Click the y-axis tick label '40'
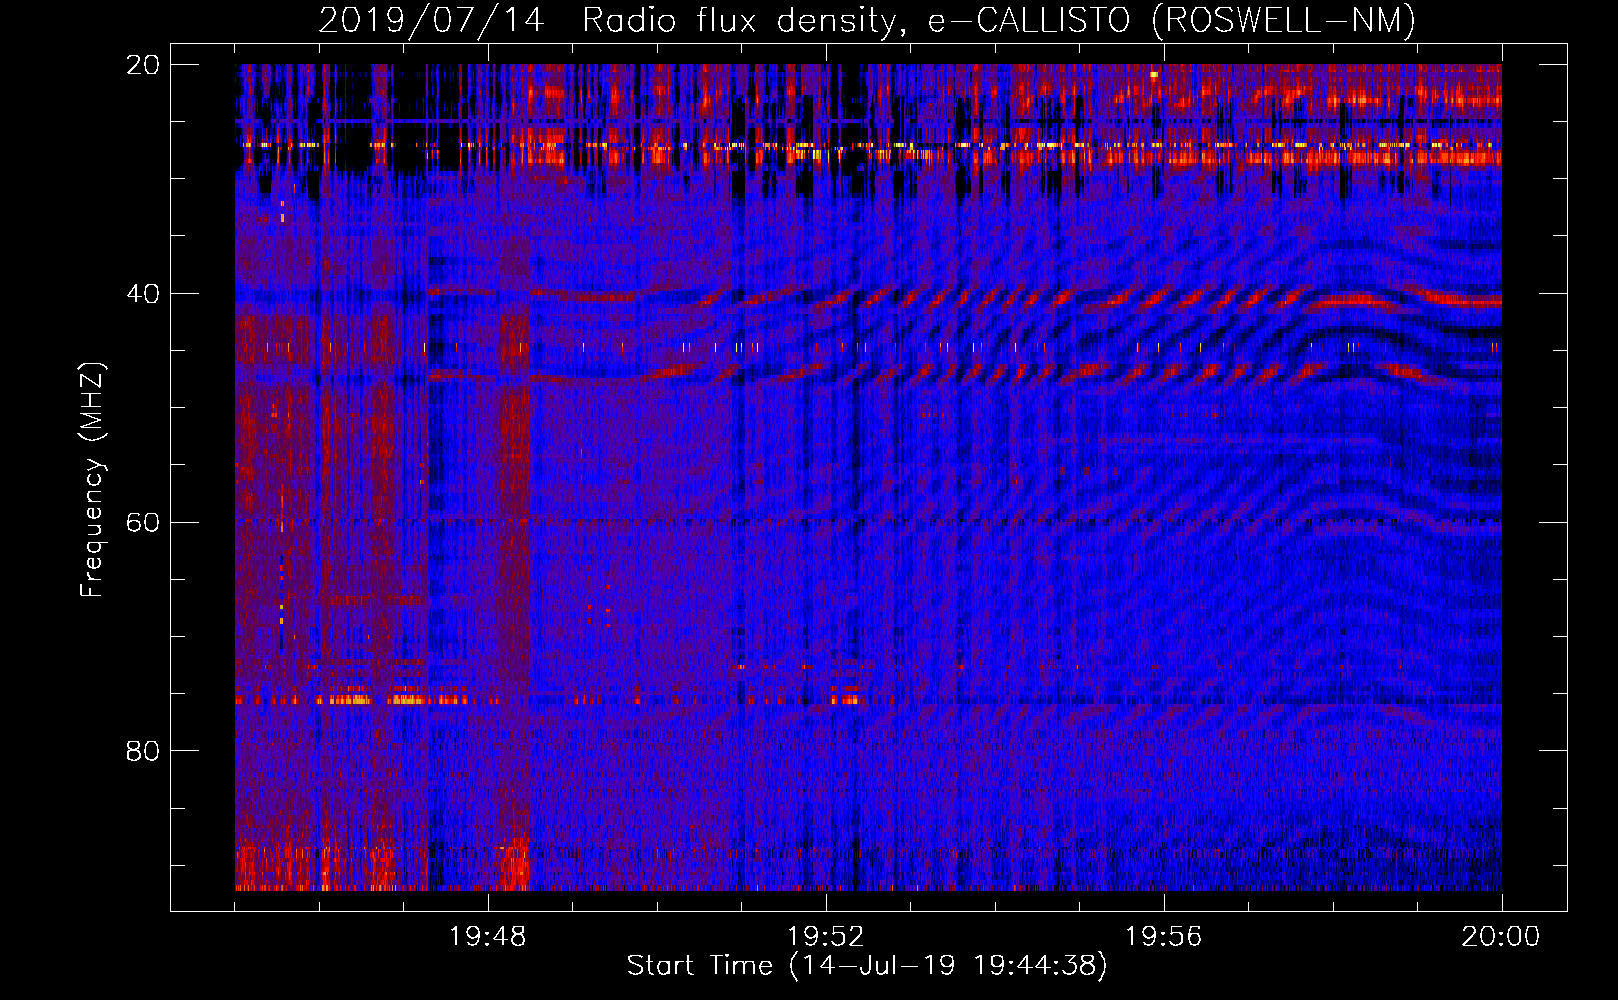1618x1000 pixels. click(x=143, y=294)
